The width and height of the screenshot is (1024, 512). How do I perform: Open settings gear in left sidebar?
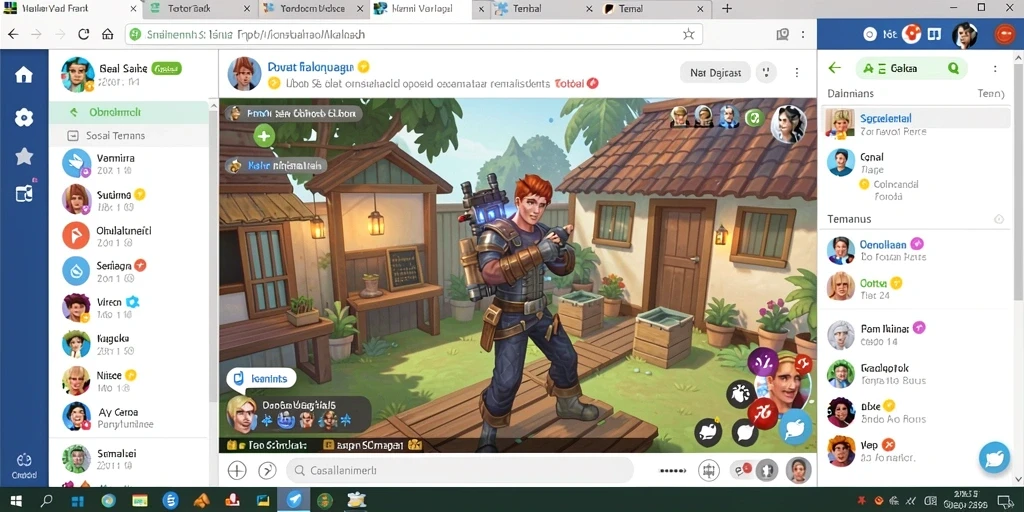[24, 118]
